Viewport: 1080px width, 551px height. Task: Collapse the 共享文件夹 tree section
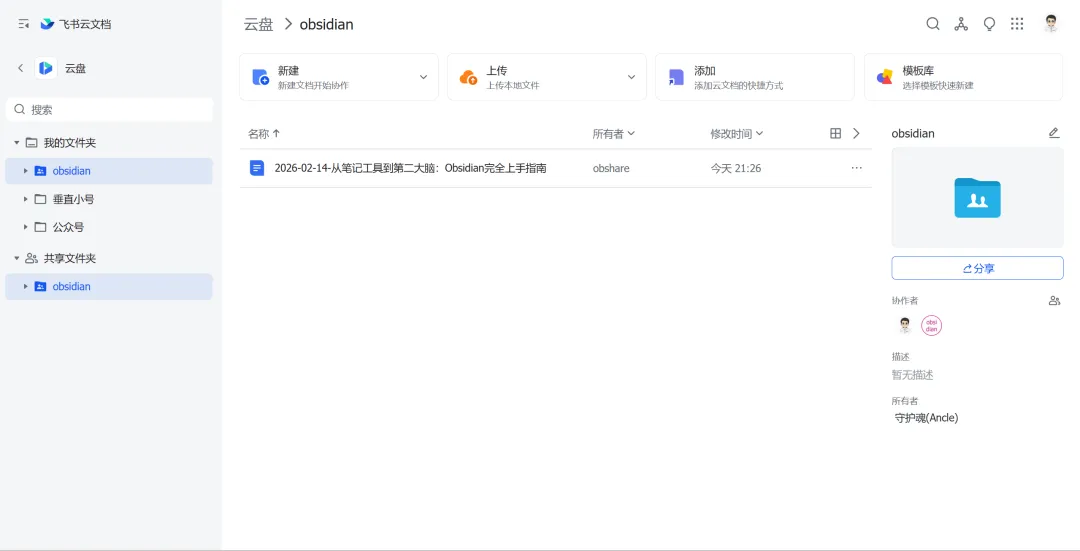[17, 258]
